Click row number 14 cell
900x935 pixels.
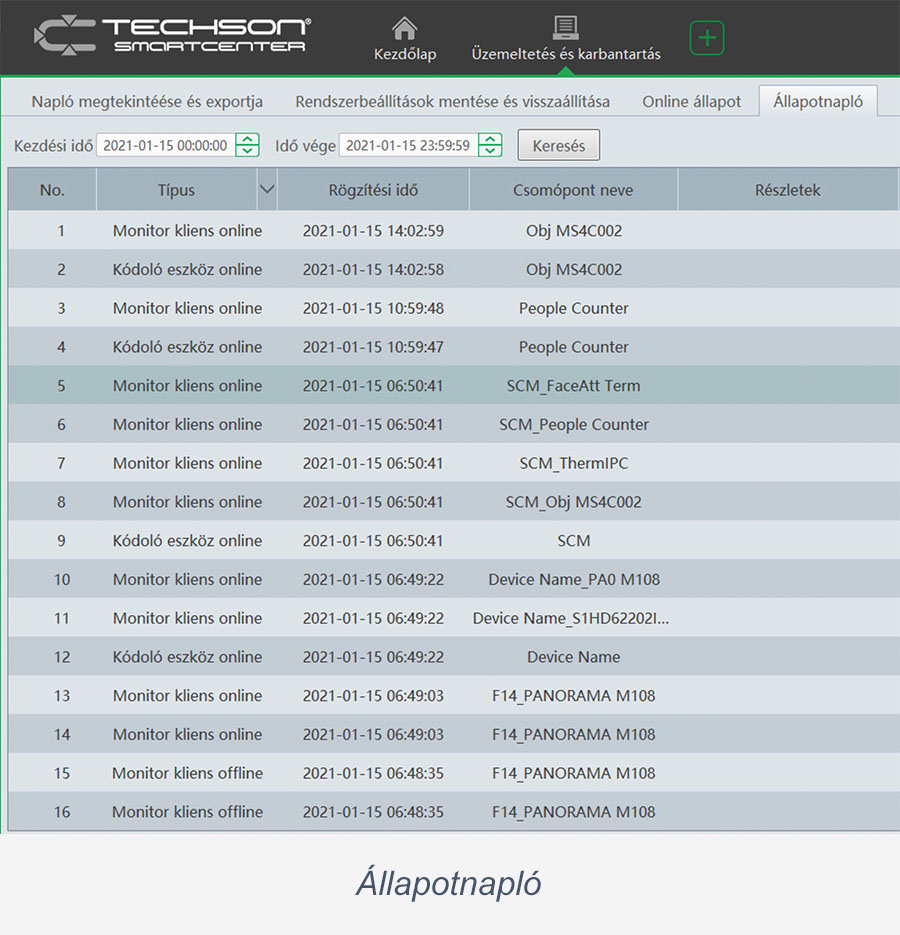61,735
